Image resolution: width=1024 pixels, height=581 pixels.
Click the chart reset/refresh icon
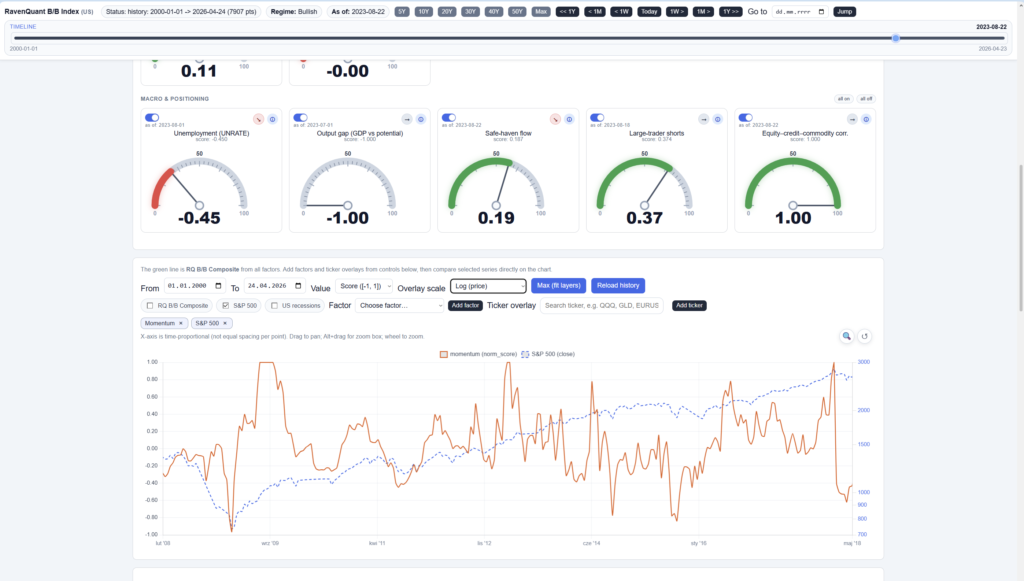(x=864, y=336)
